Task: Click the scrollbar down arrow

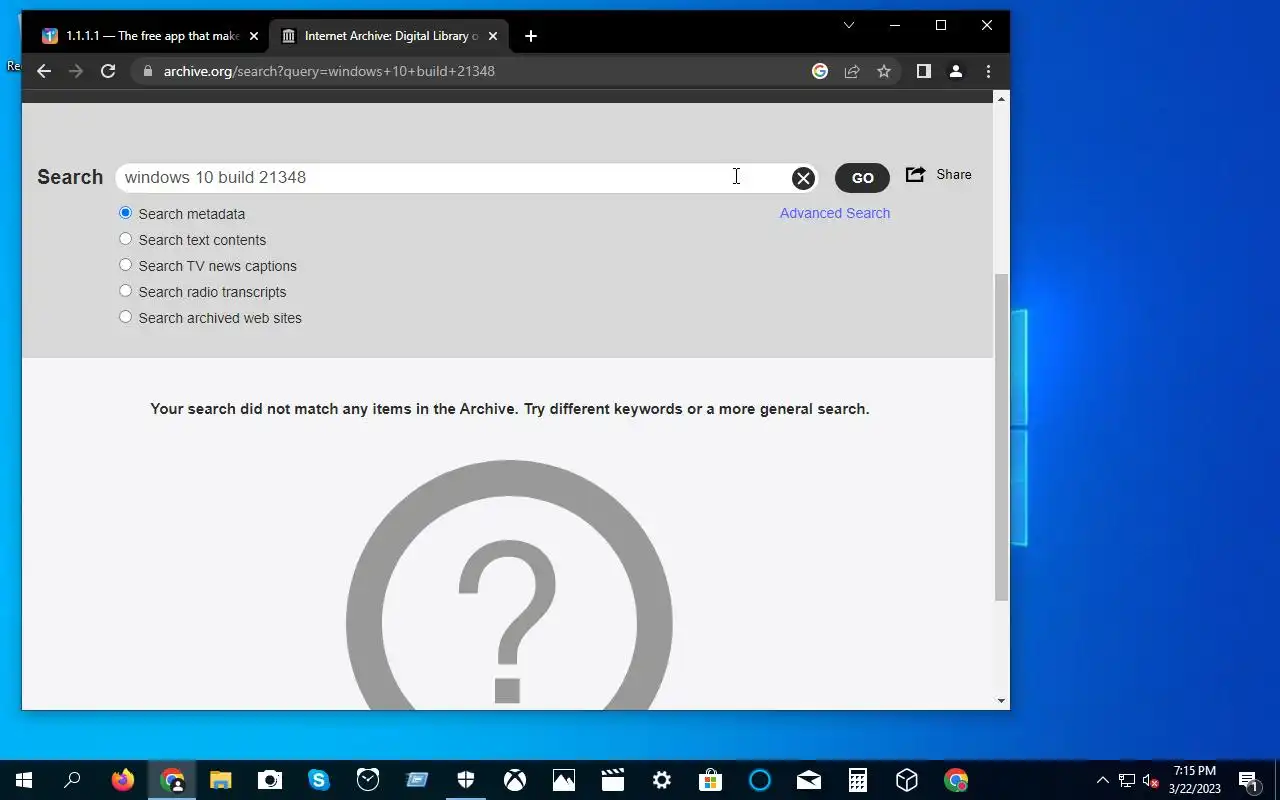Action: point(1002,701)
